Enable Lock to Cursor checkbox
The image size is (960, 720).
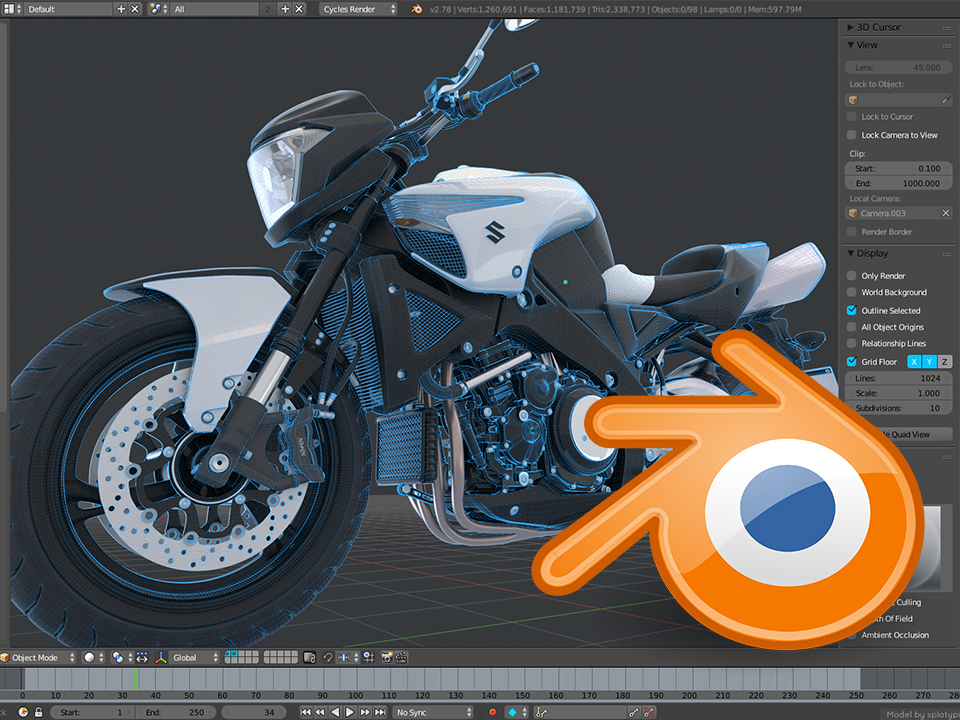pos(851,116)
